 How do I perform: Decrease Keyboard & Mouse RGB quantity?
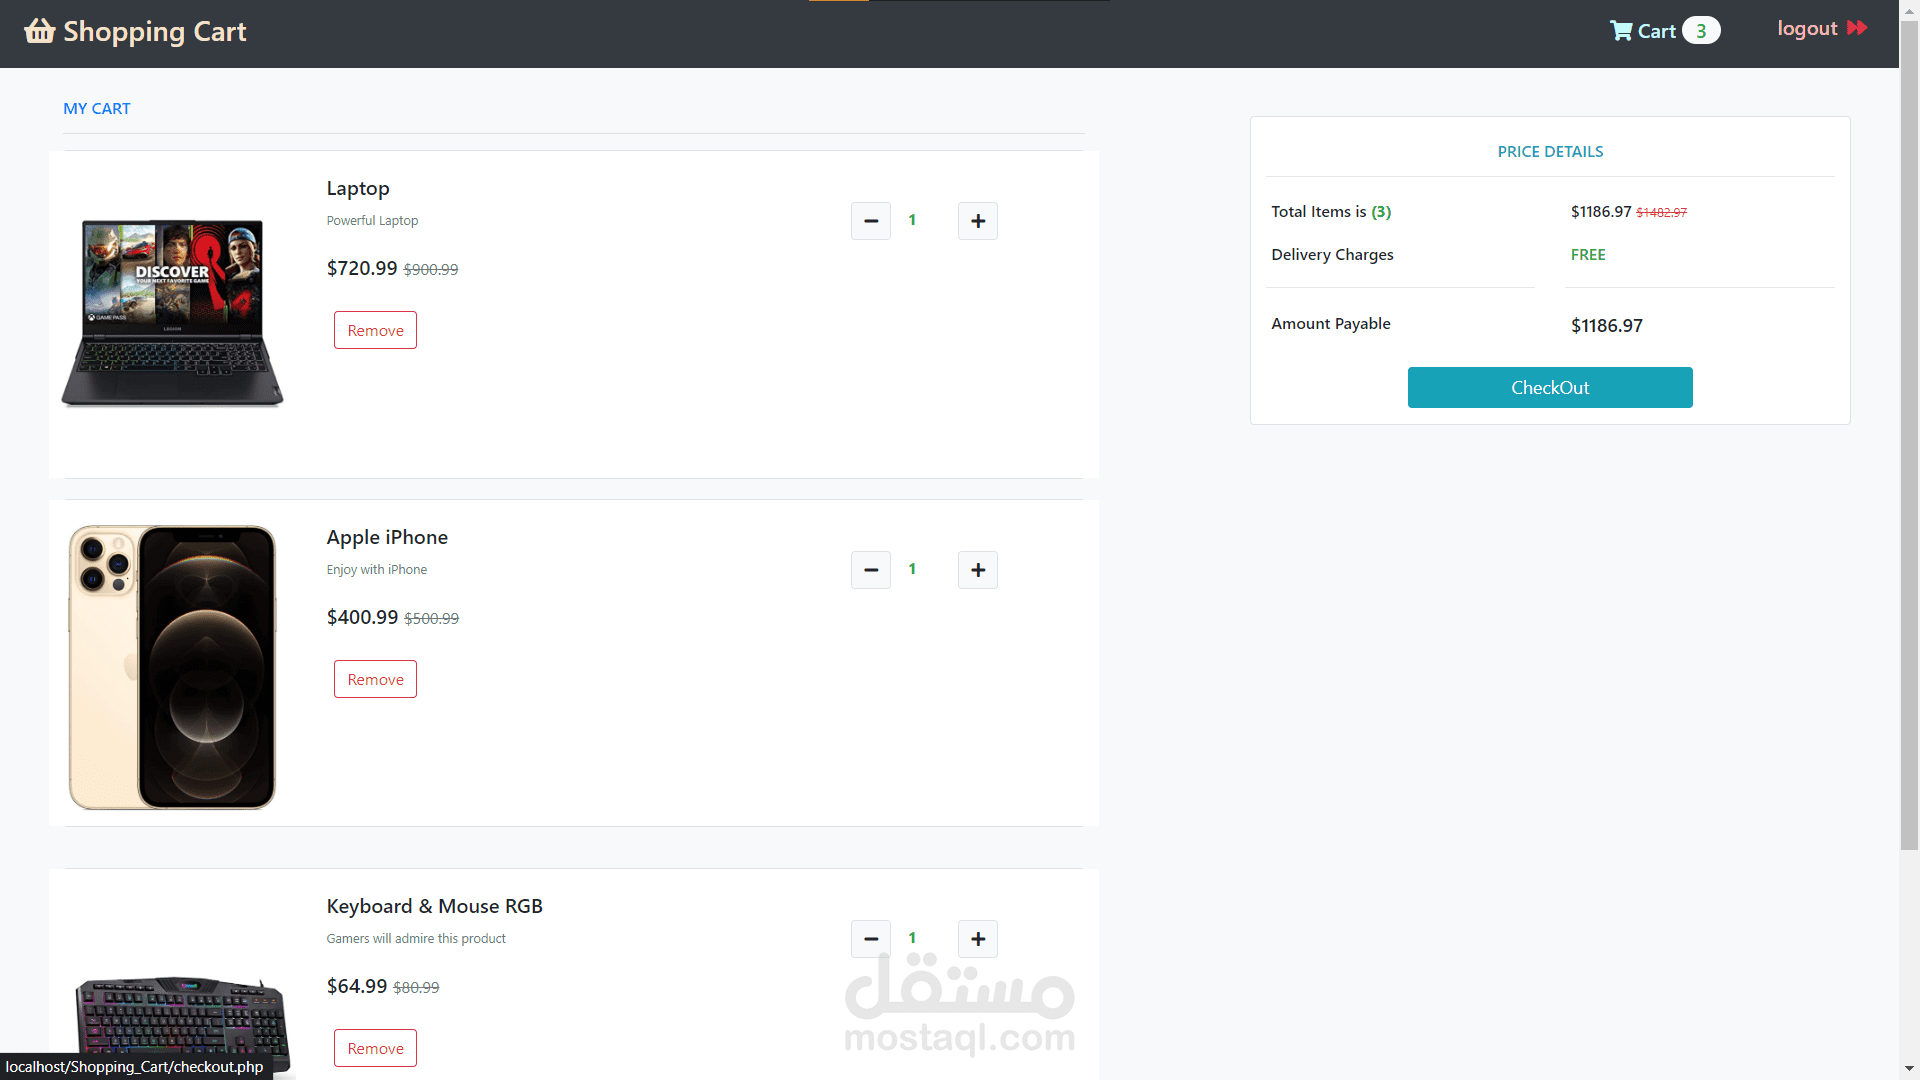click(870, 939)
